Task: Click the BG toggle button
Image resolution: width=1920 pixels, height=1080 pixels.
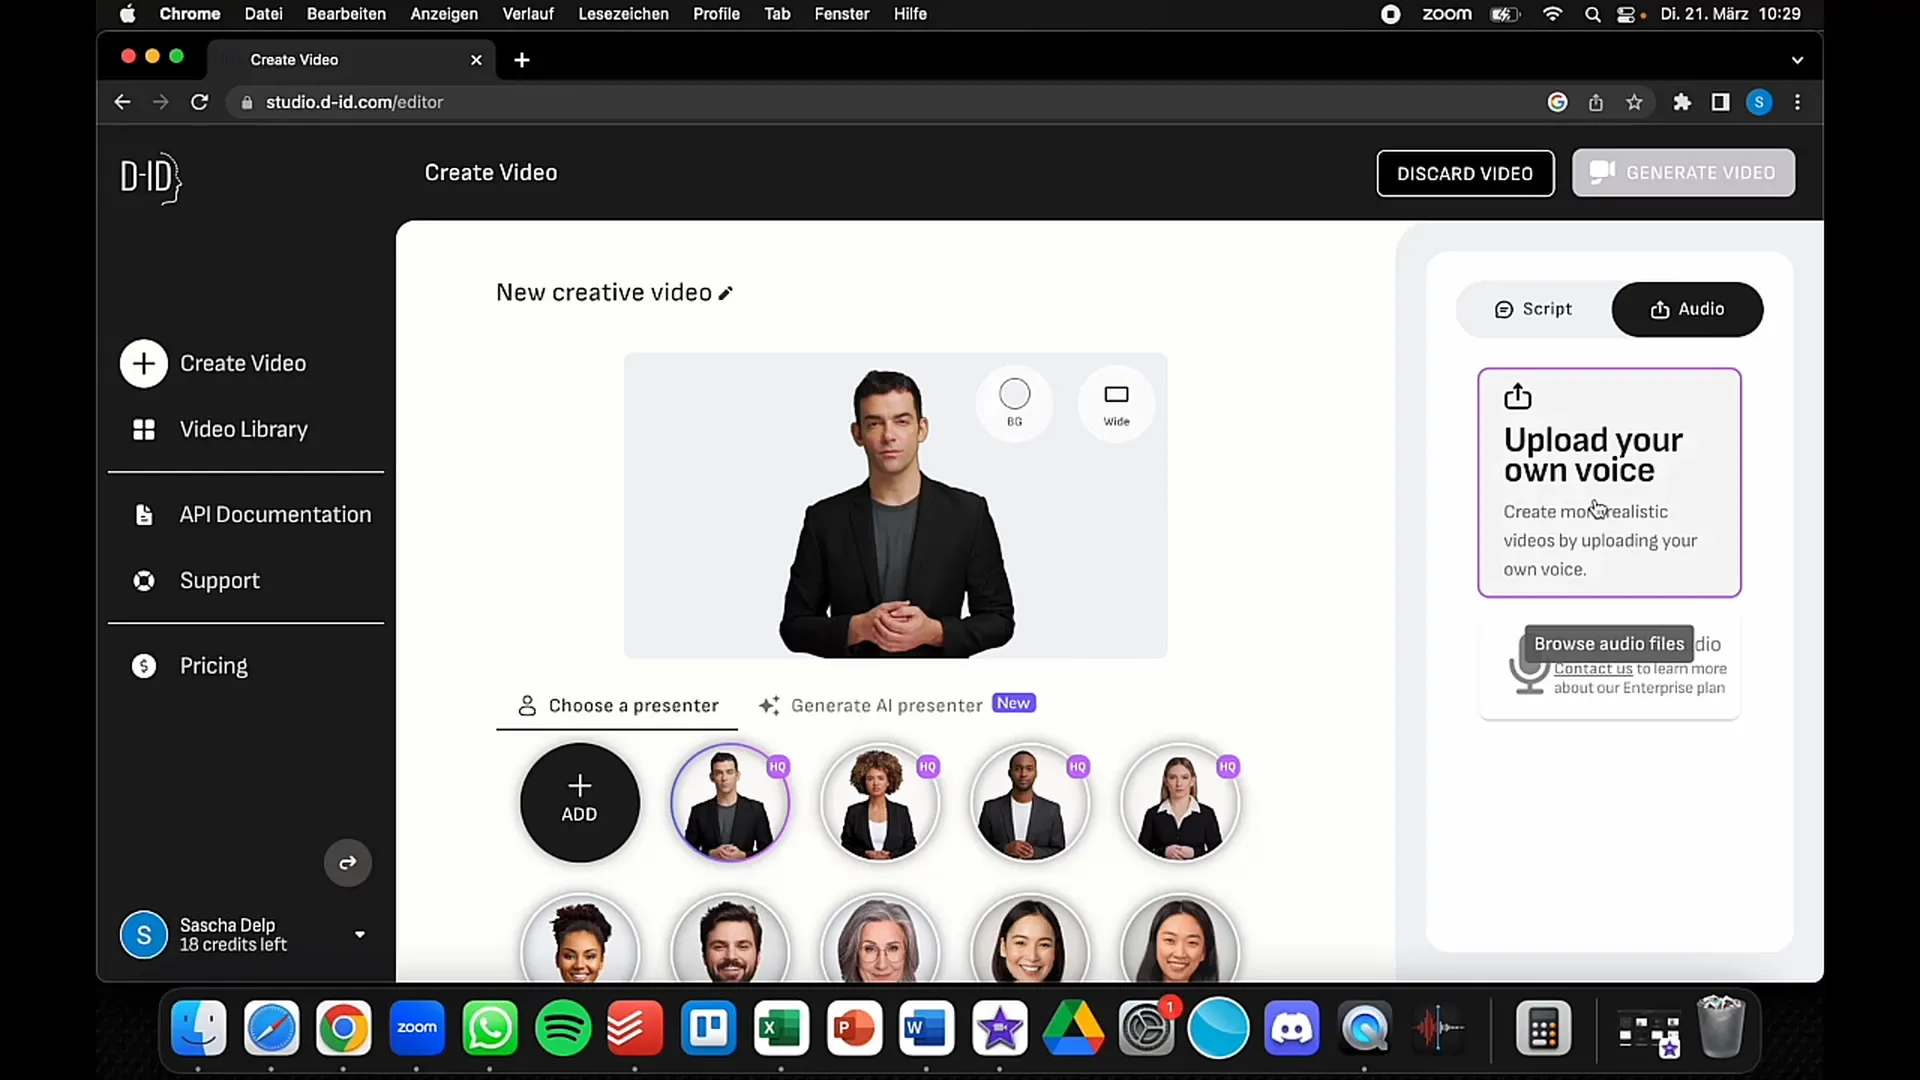Action: 1014,402
